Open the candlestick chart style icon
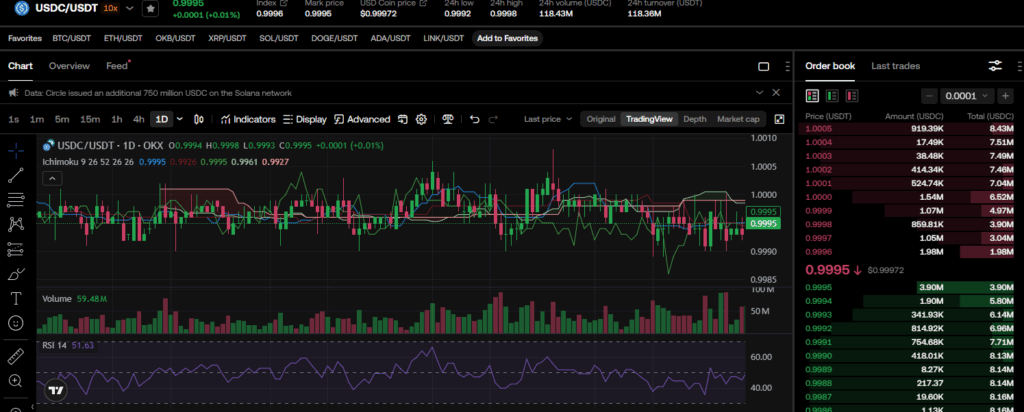Viewport: 1024px width, 412px height. 199,119
